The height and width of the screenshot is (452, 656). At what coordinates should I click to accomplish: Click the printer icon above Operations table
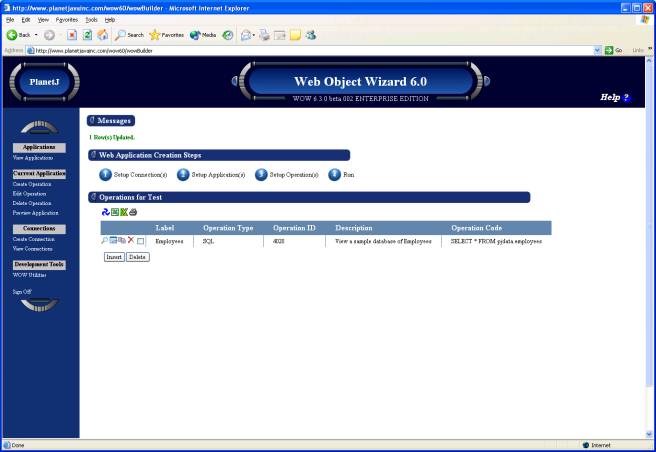click(x=133, y=212)
